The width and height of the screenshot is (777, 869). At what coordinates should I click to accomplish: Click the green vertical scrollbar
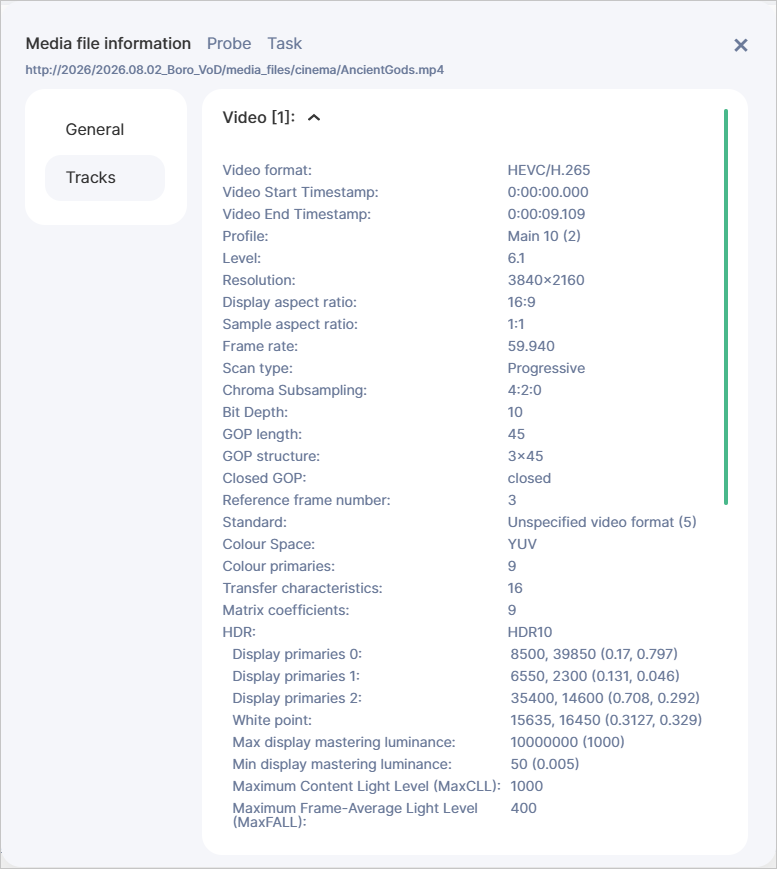[x=725, y=307]
